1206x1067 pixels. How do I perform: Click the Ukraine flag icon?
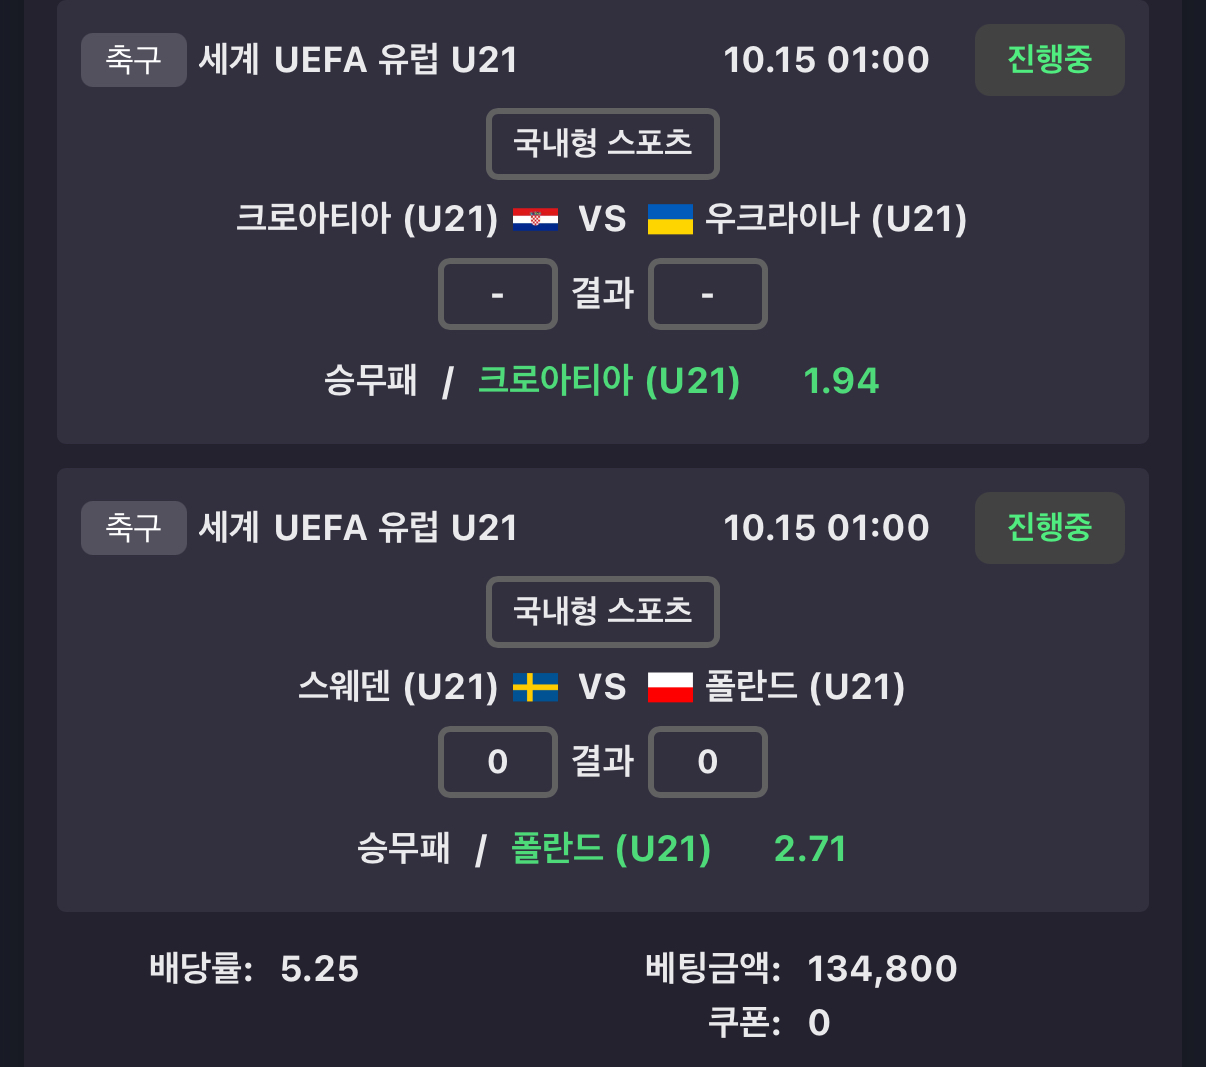[670, 219]
